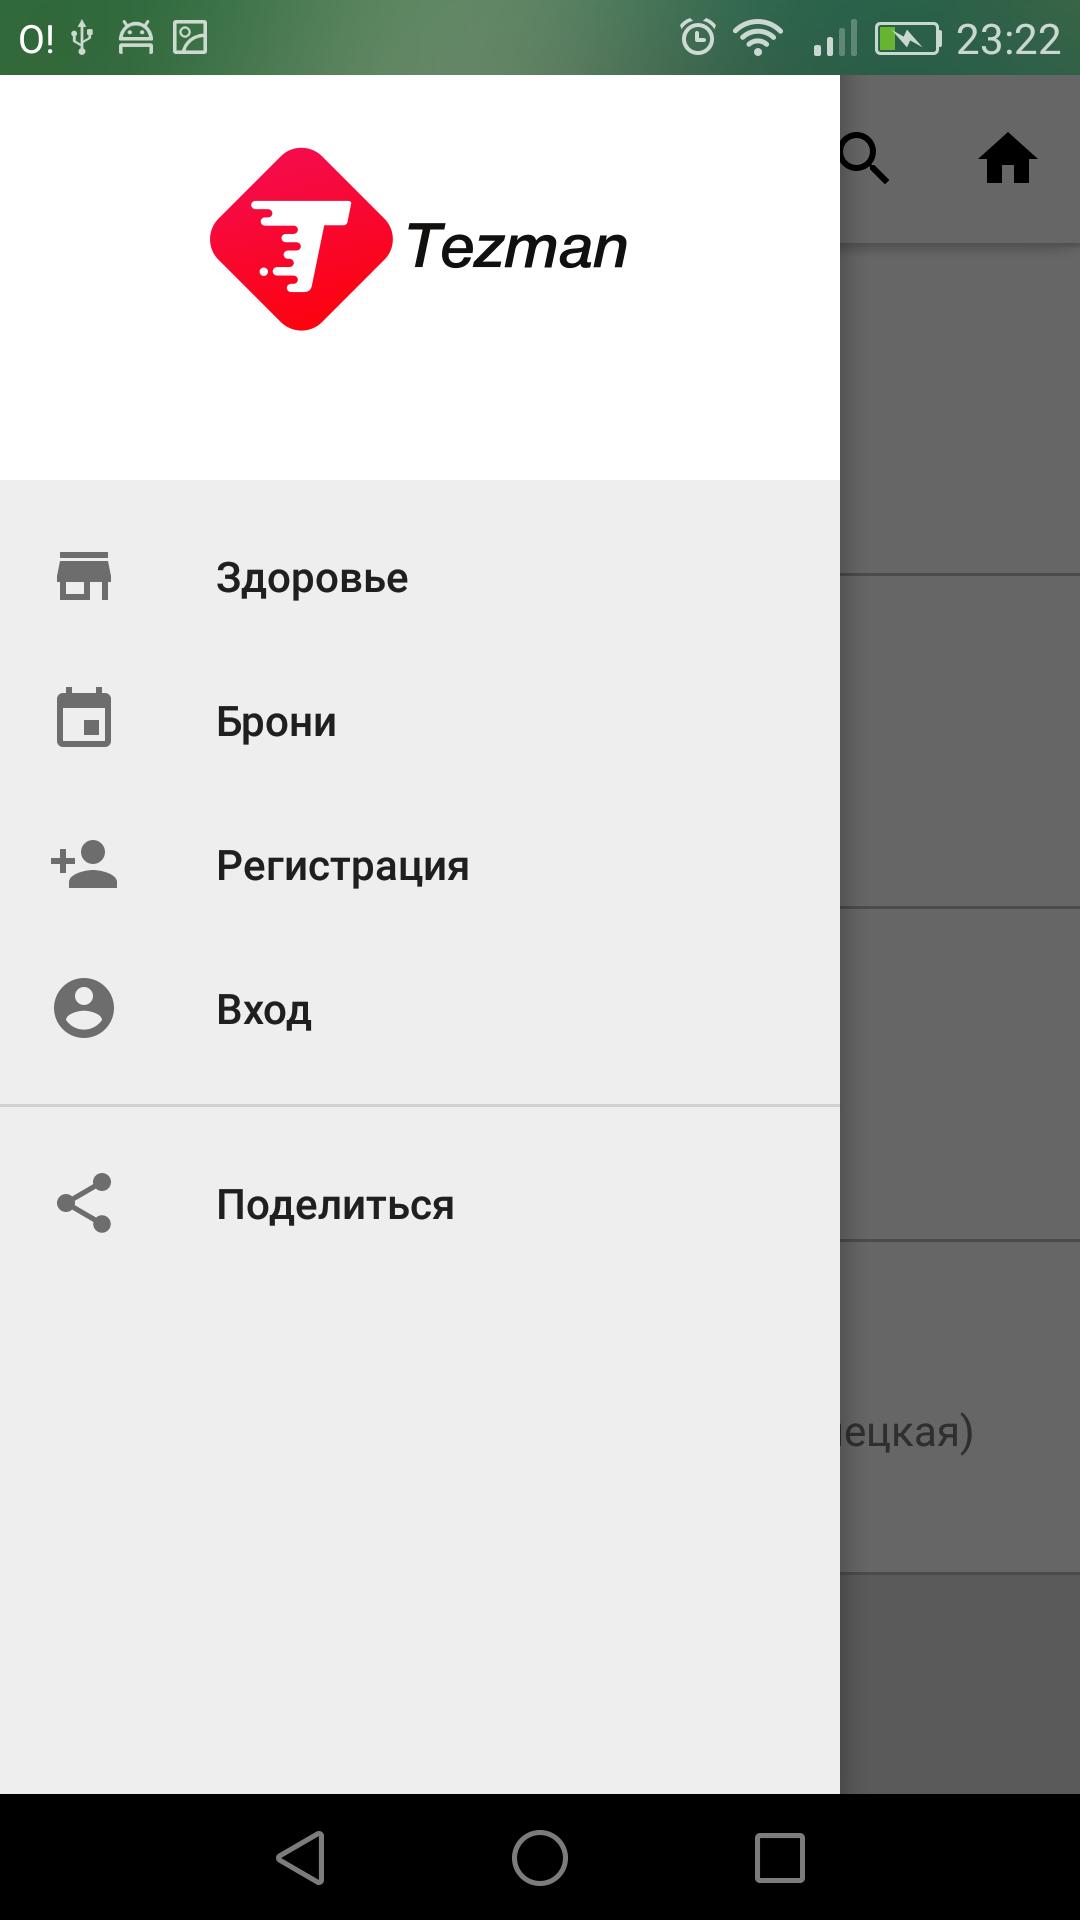
Task: Tap the Android home circle button
Action: (x=540, y=1858)
